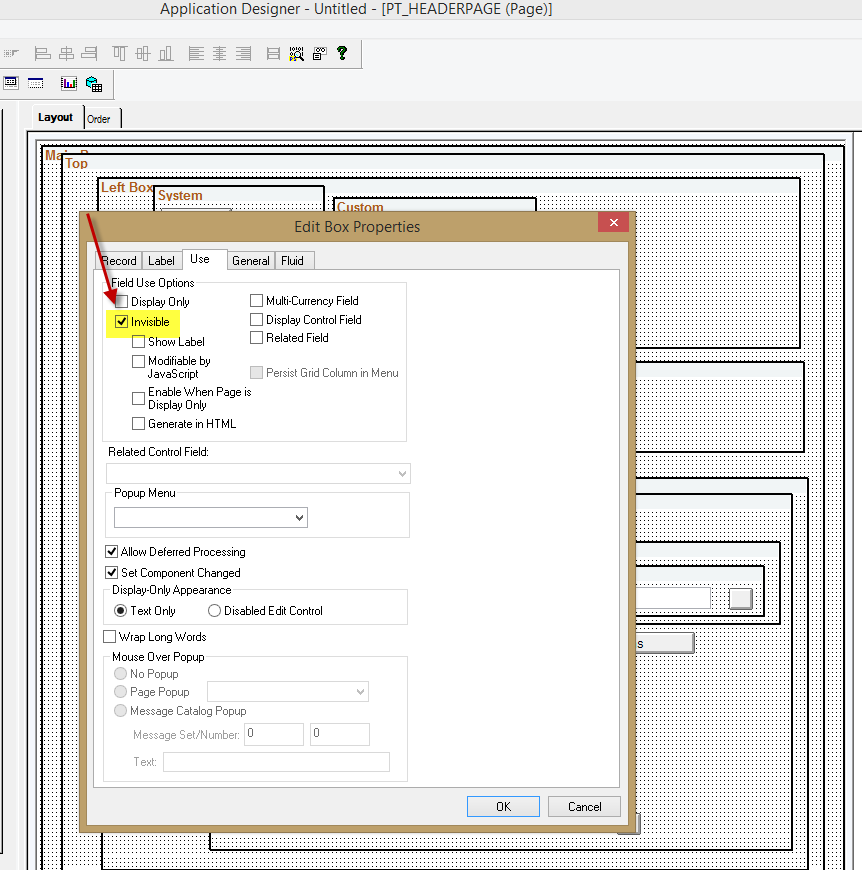Select the grid layout icon on second toolbar

point(35,83)
